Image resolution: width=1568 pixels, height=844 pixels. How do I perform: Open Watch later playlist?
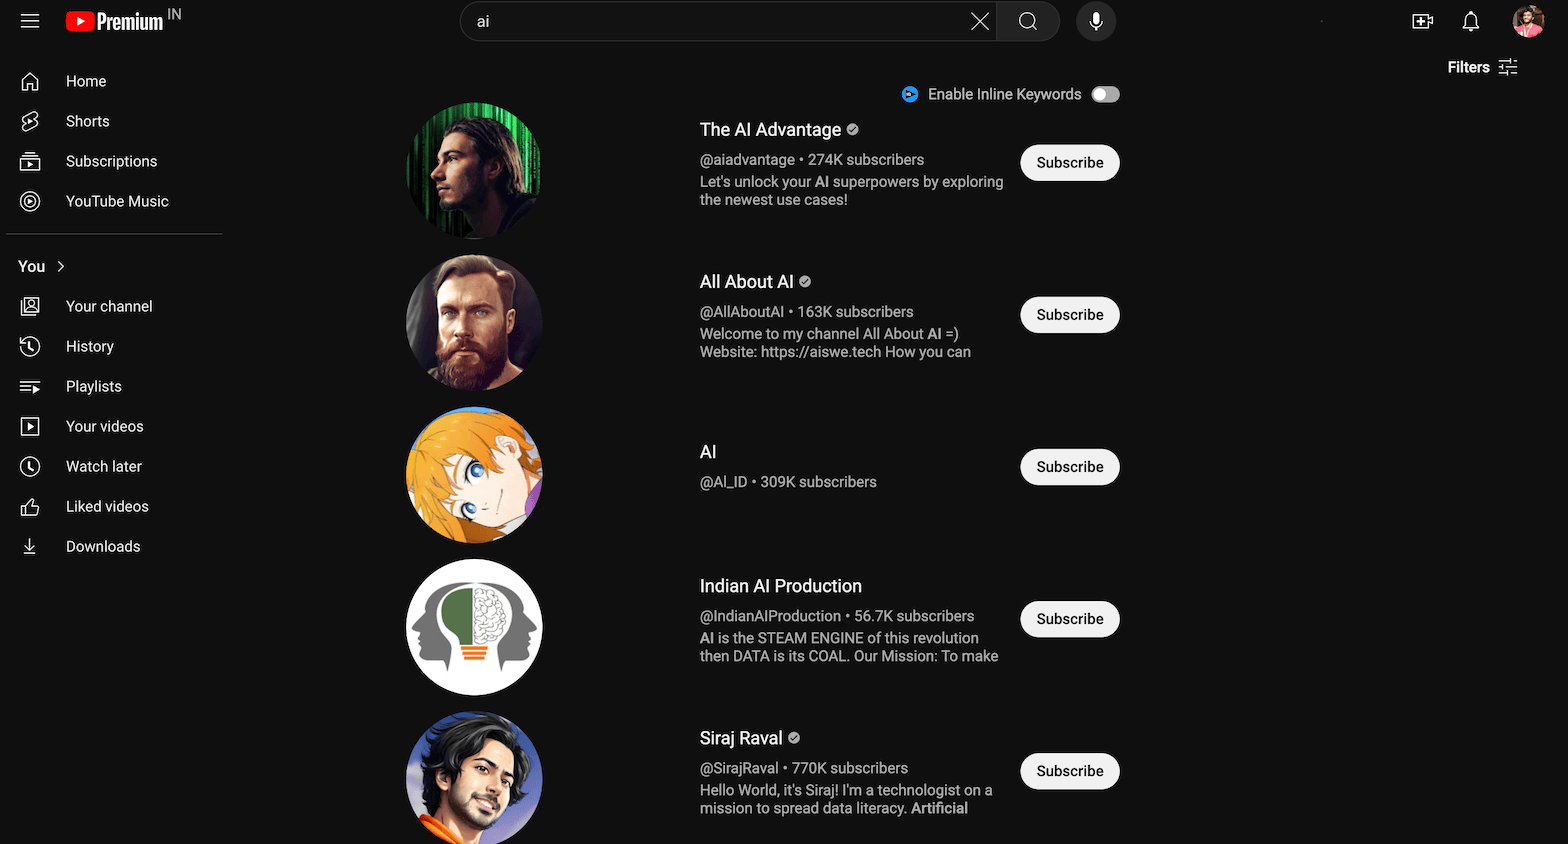click(103, 466)
